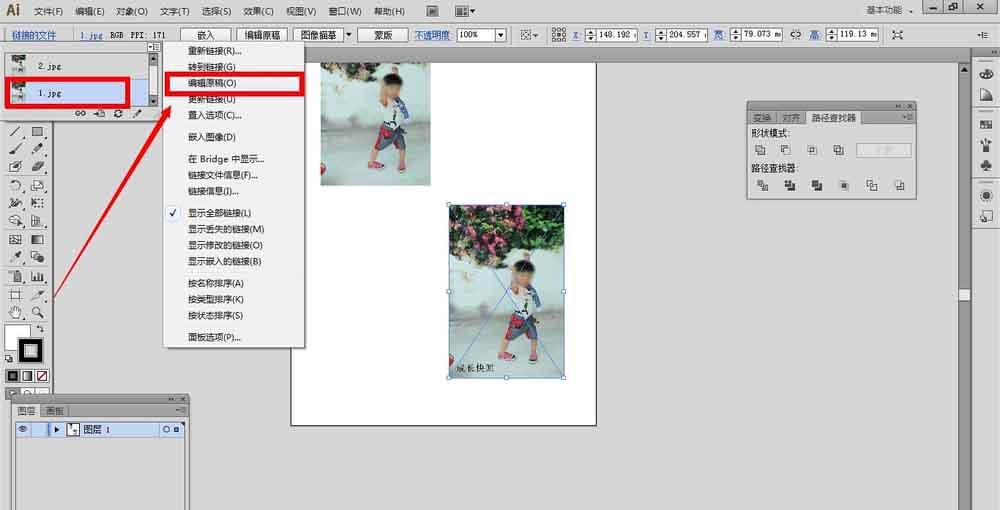Select the Hand tool
The height and width of the screenshot is (510, 1000).
pyautogui.click(x=15, y=312)
